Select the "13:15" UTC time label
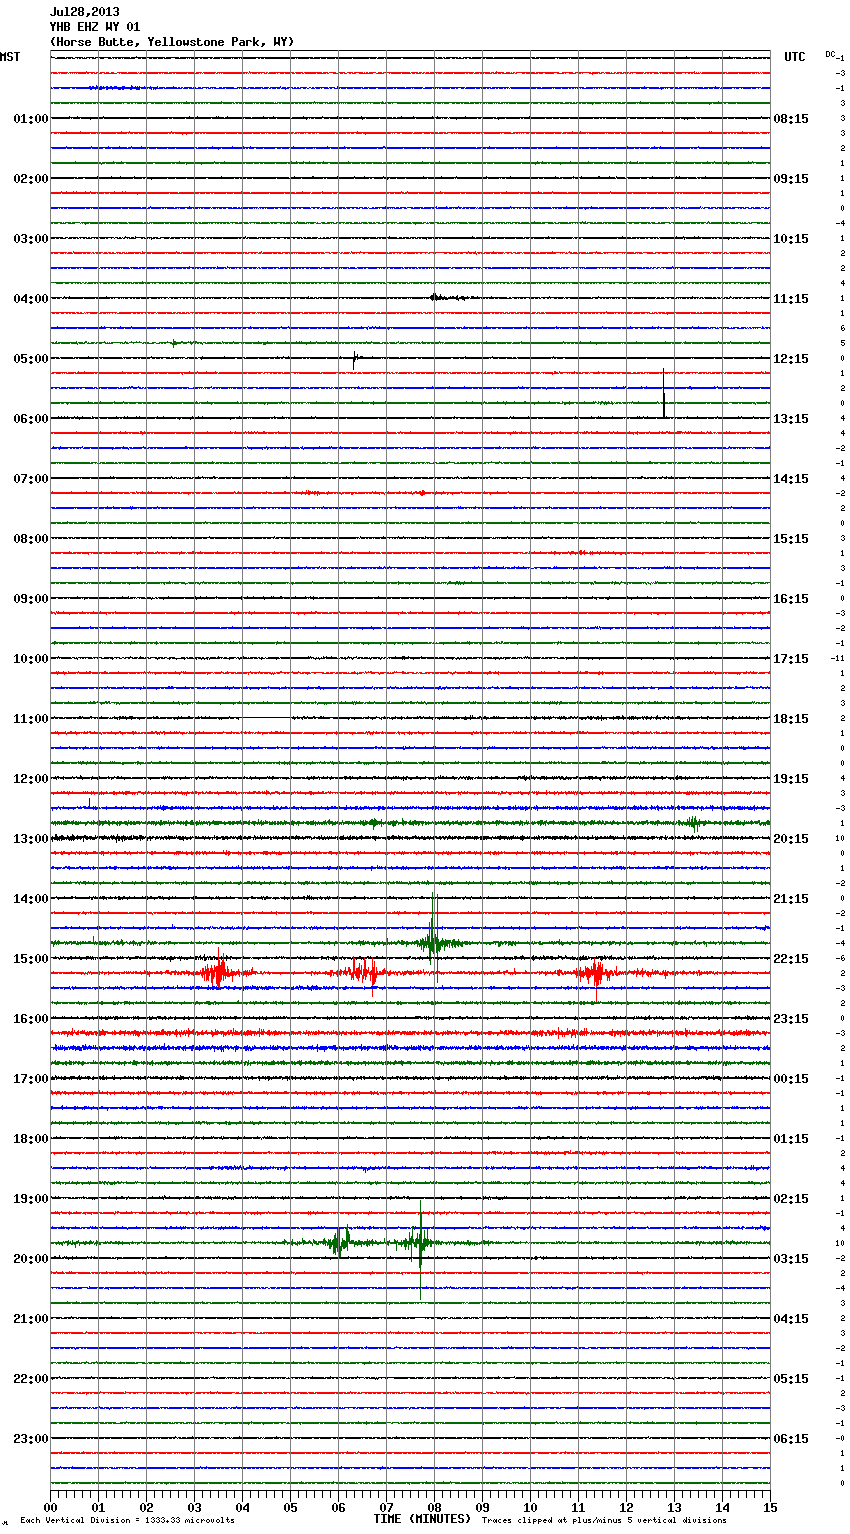850x1534 pixels. (x=791, y=419)
